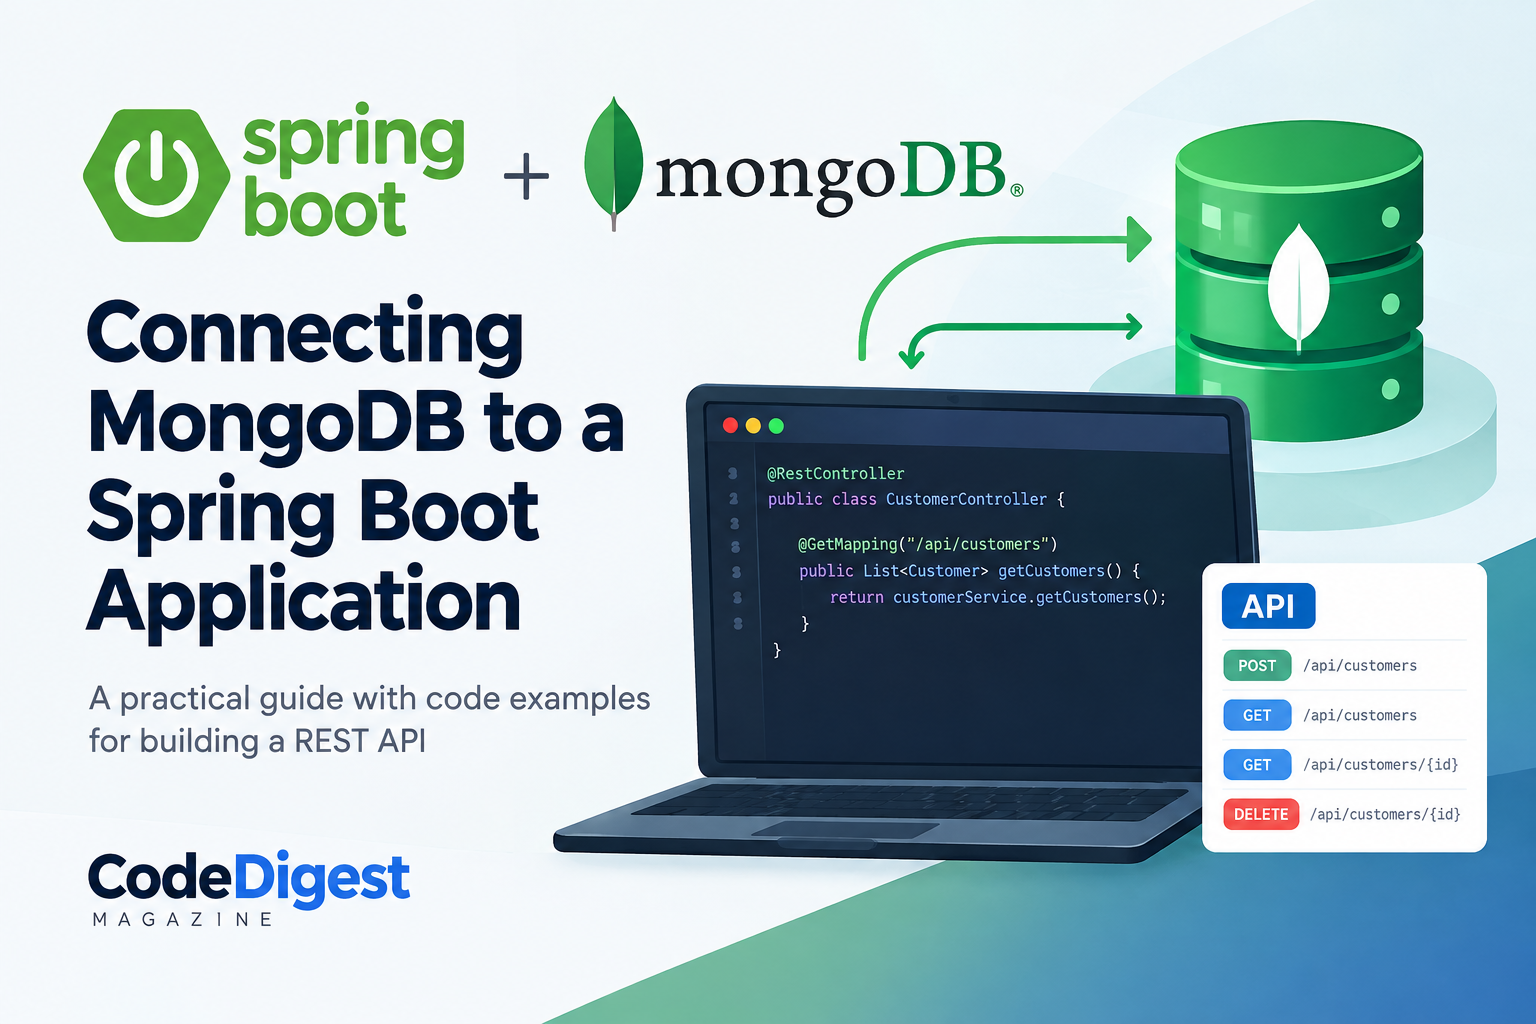Click the red DELETE method badge

[x=1261, y=814]
